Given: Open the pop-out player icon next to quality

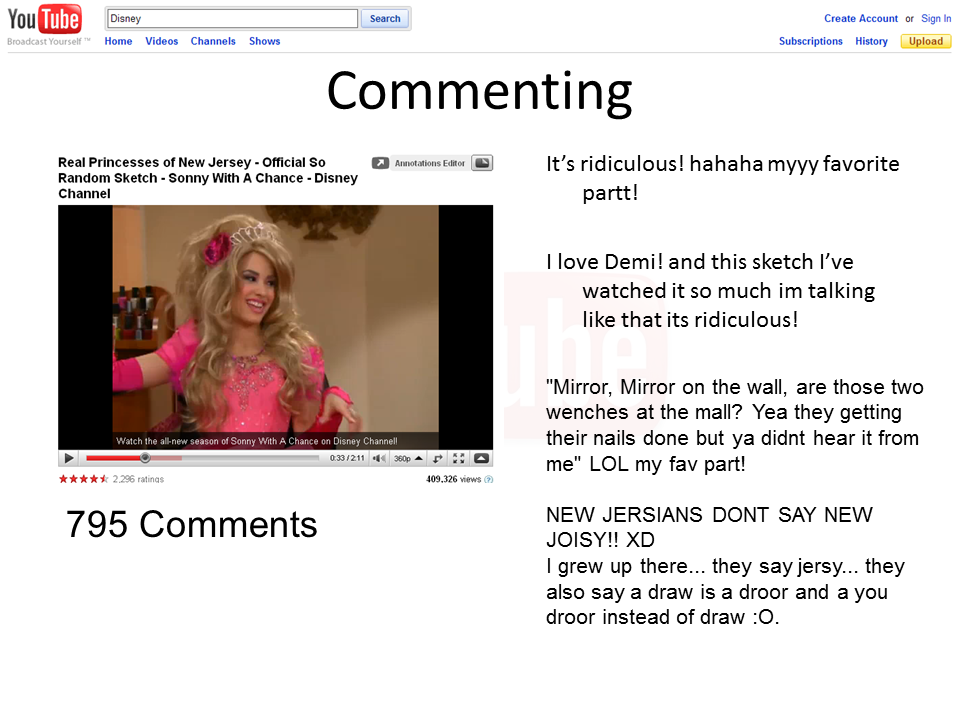Looking at the screenshot, I should pyautogui.click(x=438, y=458).
